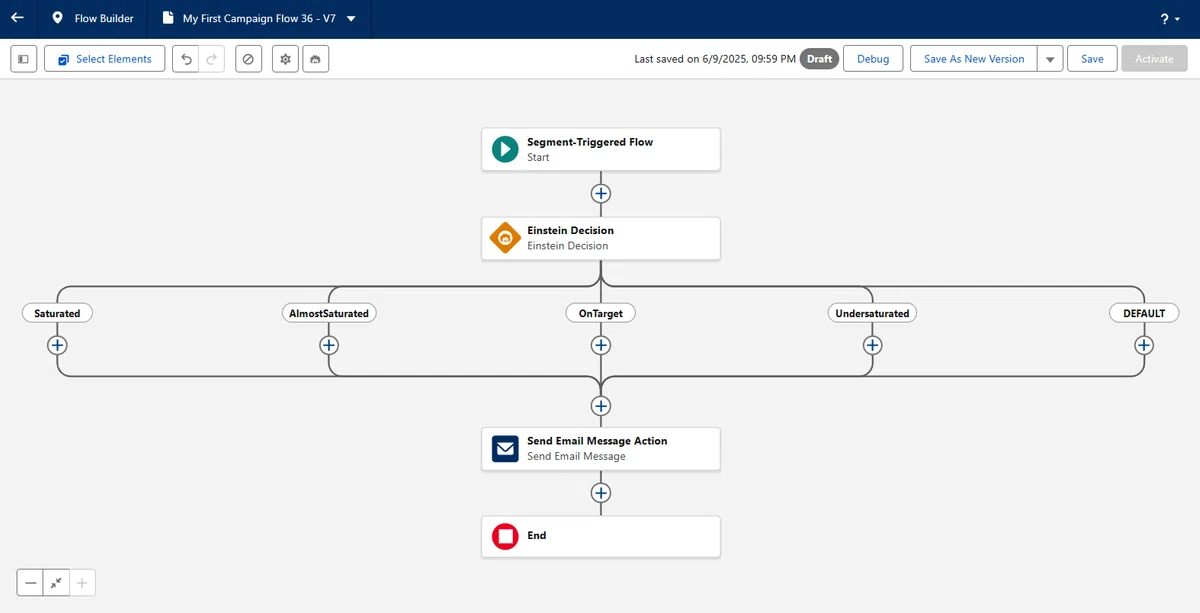Add element below the Start node
The width and height of the screenshot is (1200, 613).
point(600,193)
